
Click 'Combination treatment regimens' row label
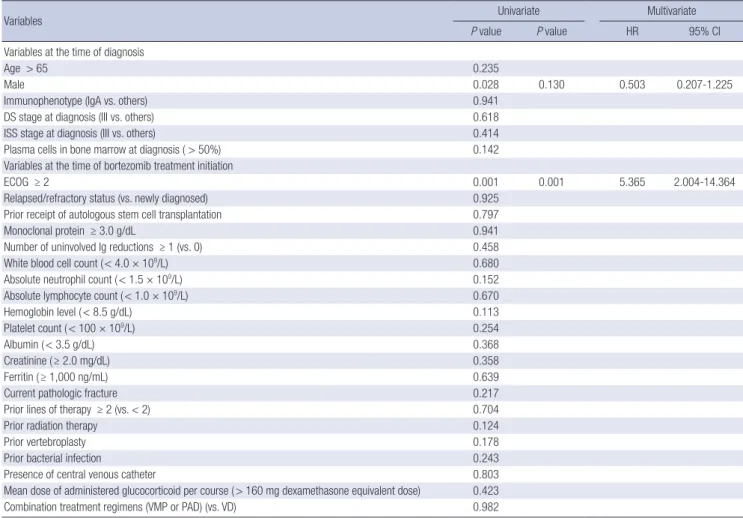coord(119,507)
